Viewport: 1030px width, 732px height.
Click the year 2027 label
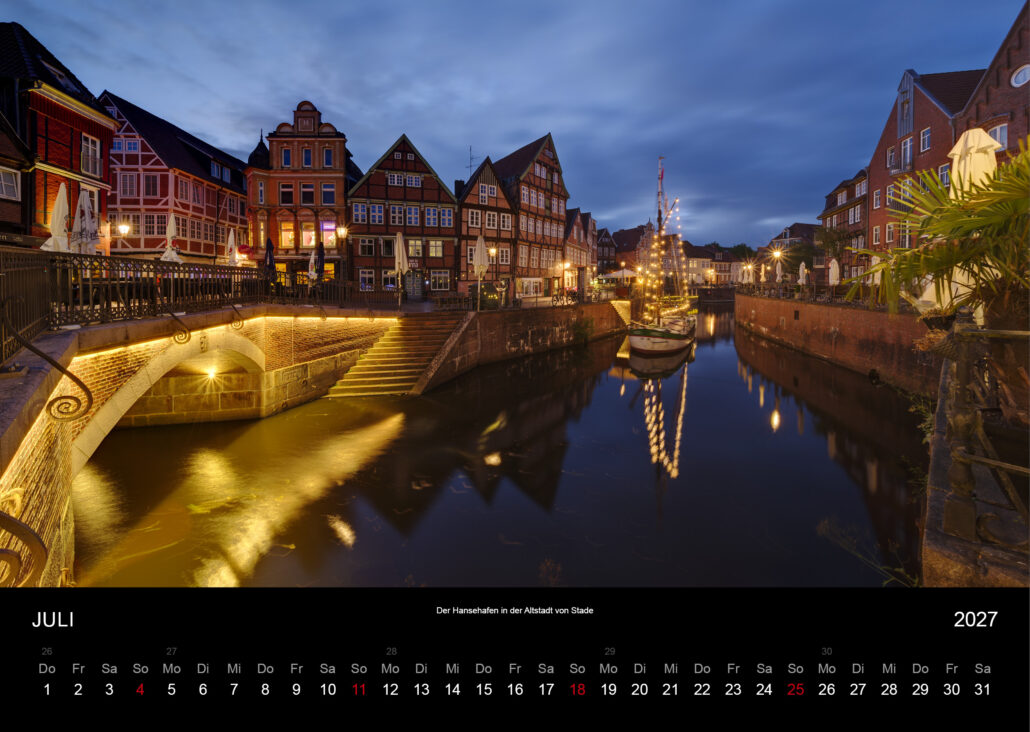coord(975,620)
